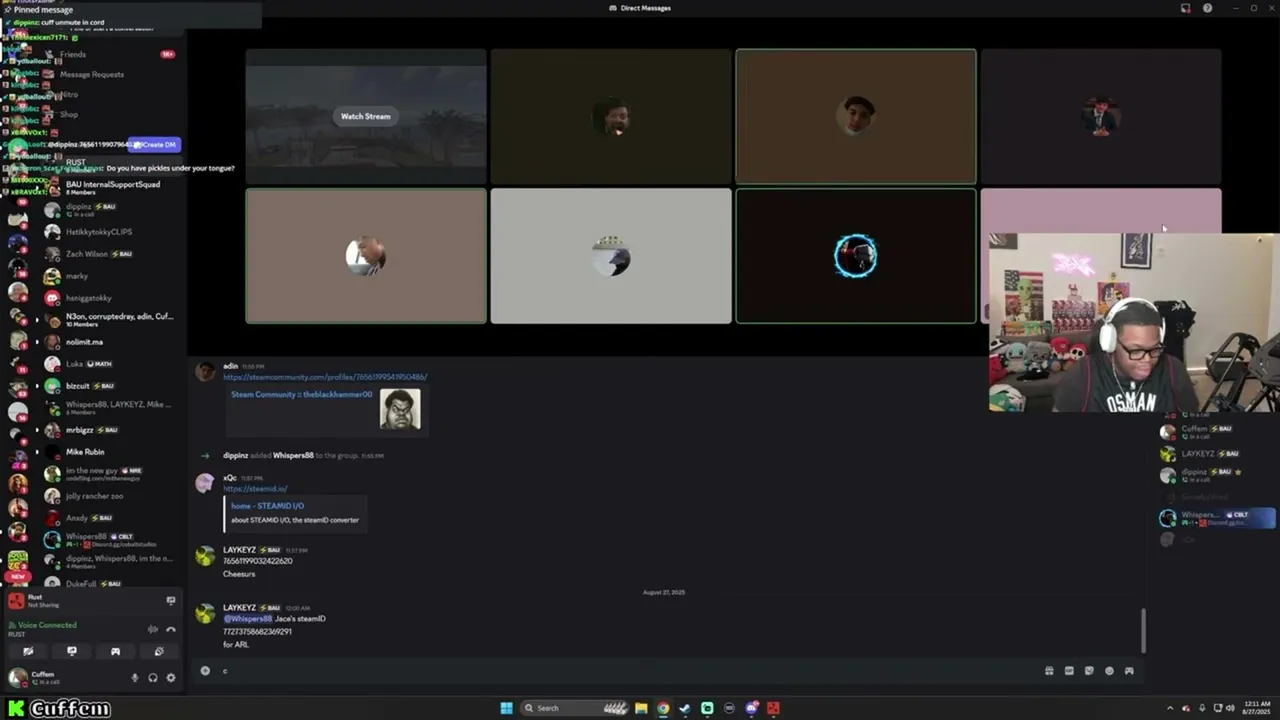1280x720 pixels.
Task: Open apps launcher in message bar
Action: pyautogui.click(x=1129, y=671)
